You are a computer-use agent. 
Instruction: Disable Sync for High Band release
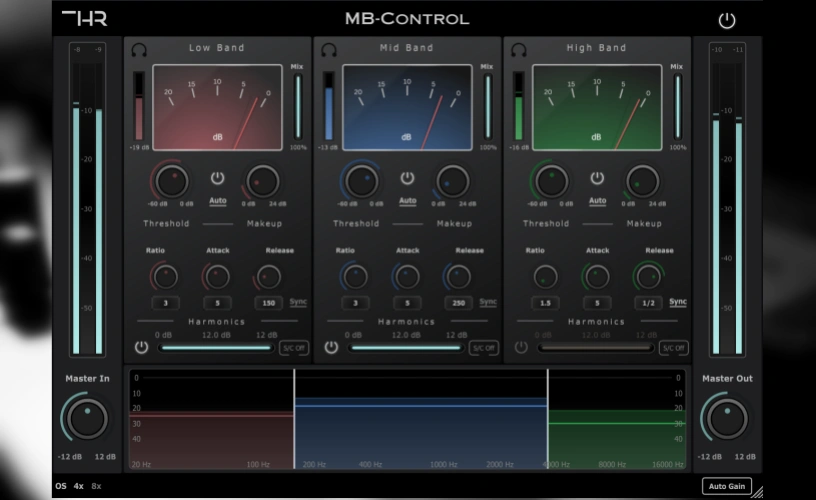coord(678,302)
